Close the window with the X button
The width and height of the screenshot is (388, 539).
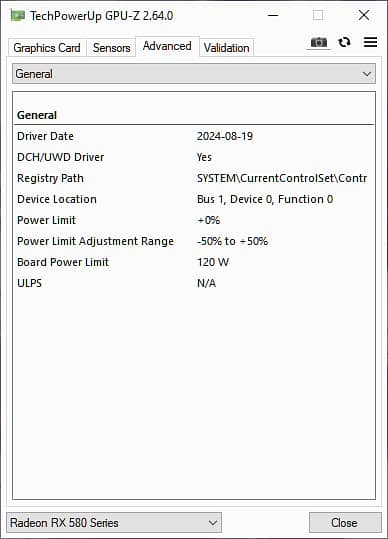tap(364, 15)
